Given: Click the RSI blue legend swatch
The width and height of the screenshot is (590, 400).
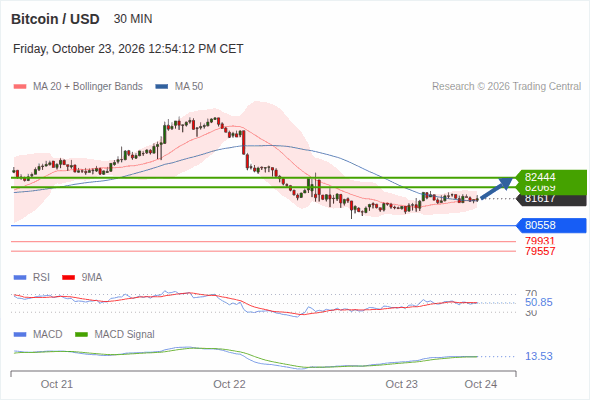Looking at the screenshot, I should pos(20,278).
